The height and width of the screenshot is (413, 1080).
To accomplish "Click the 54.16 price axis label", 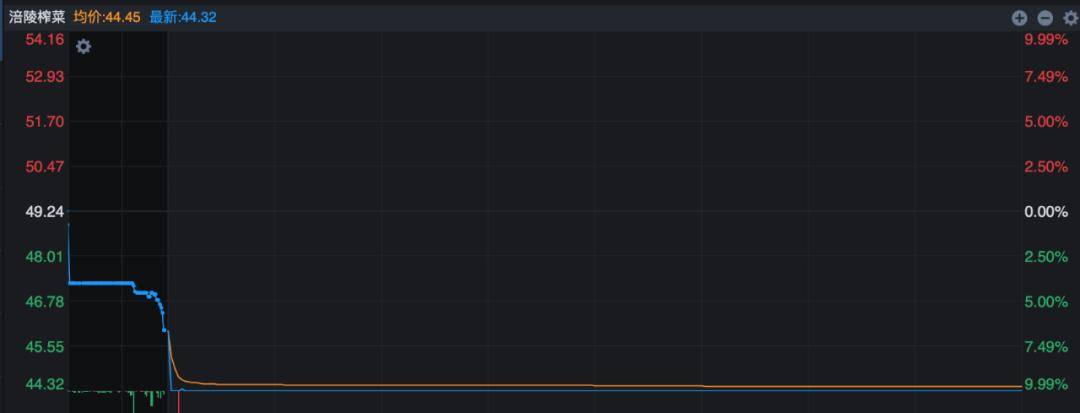I will [x=45, y=40].
